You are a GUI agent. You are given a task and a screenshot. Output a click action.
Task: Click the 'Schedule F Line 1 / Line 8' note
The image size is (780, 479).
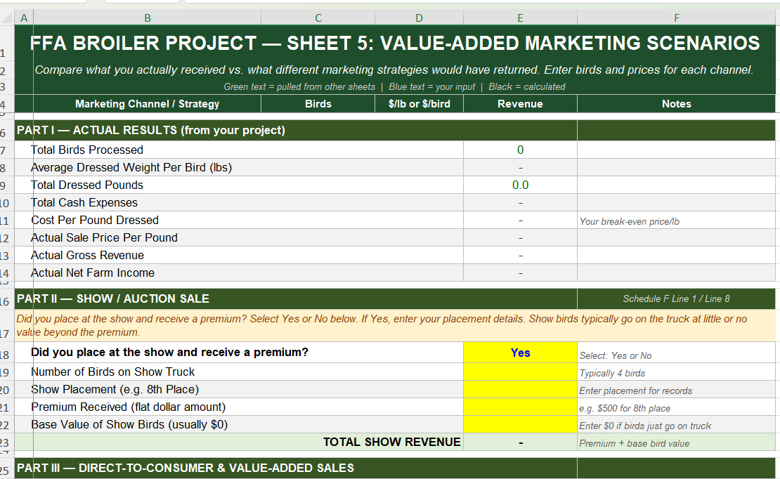pos(676,298)
